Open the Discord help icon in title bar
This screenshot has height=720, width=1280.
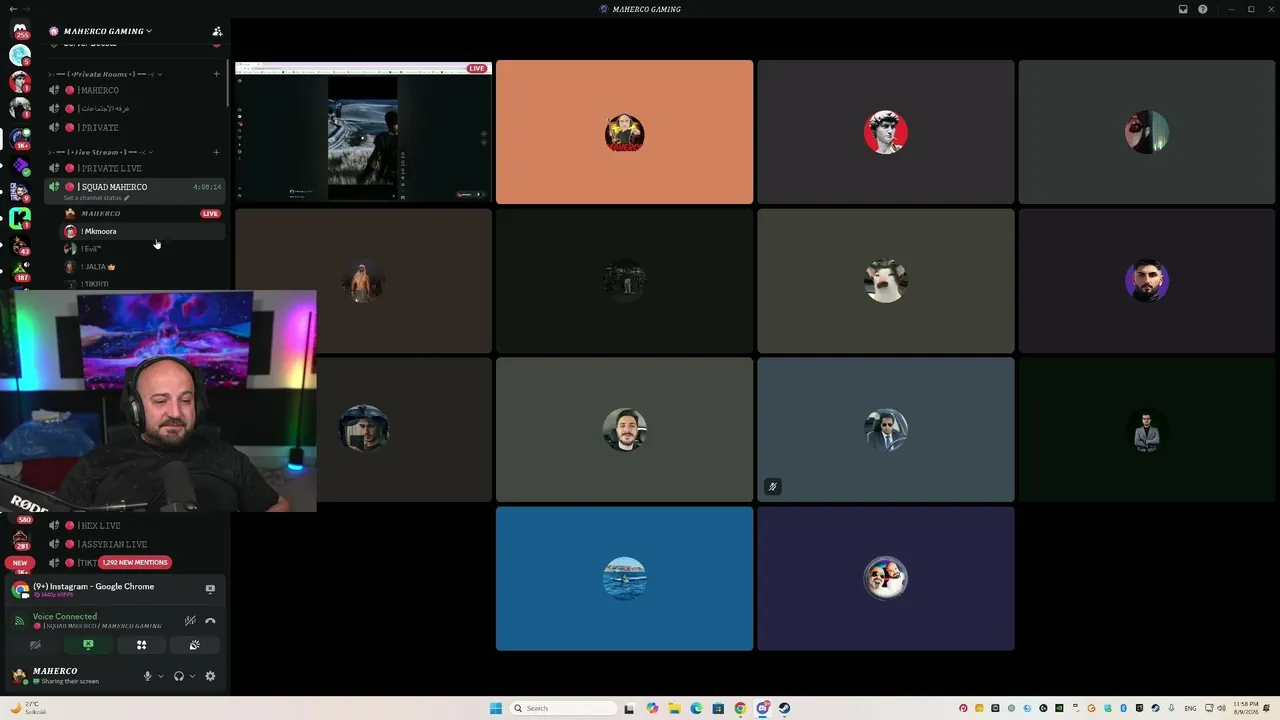(x=1203, y=9)
